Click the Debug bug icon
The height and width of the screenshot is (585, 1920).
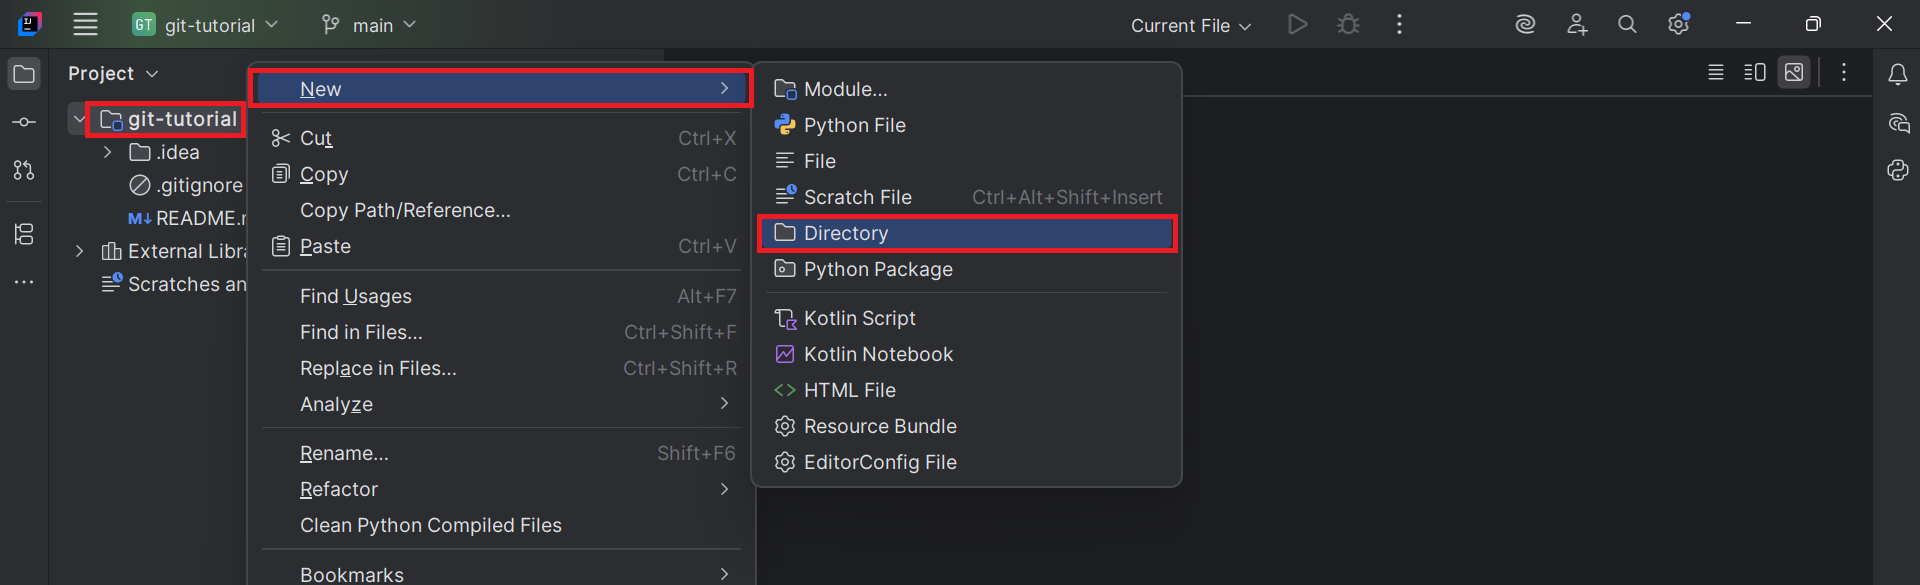click(1348, 25)
